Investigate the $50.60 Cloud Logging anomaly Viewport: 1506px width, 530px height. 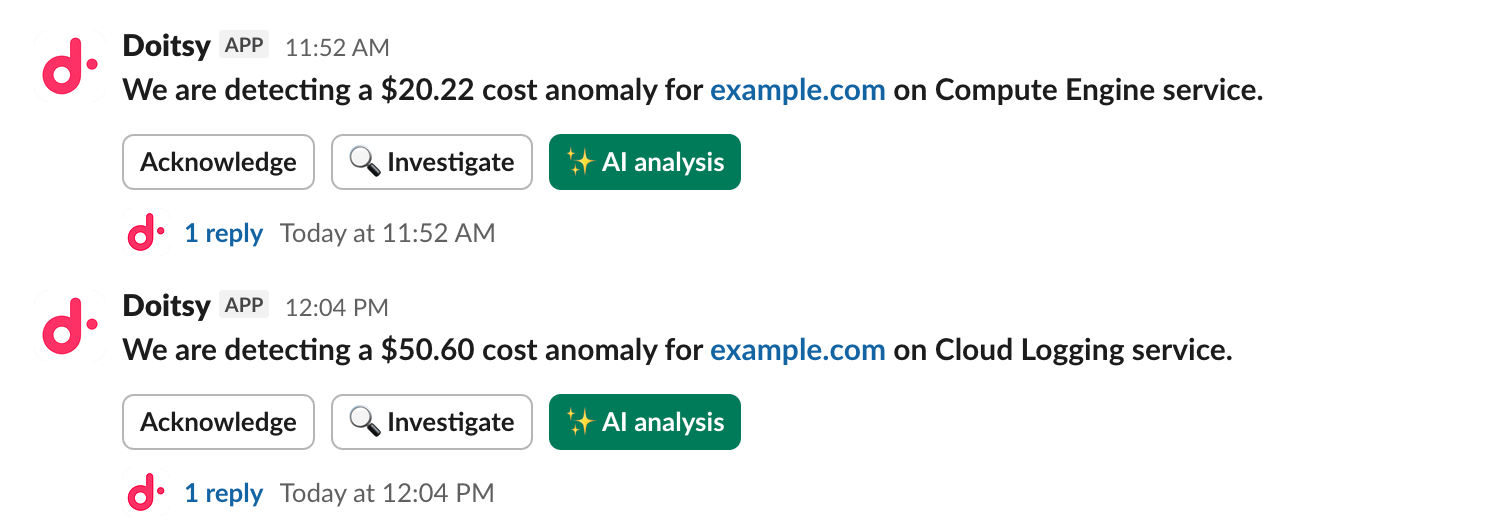click(431, 422)
